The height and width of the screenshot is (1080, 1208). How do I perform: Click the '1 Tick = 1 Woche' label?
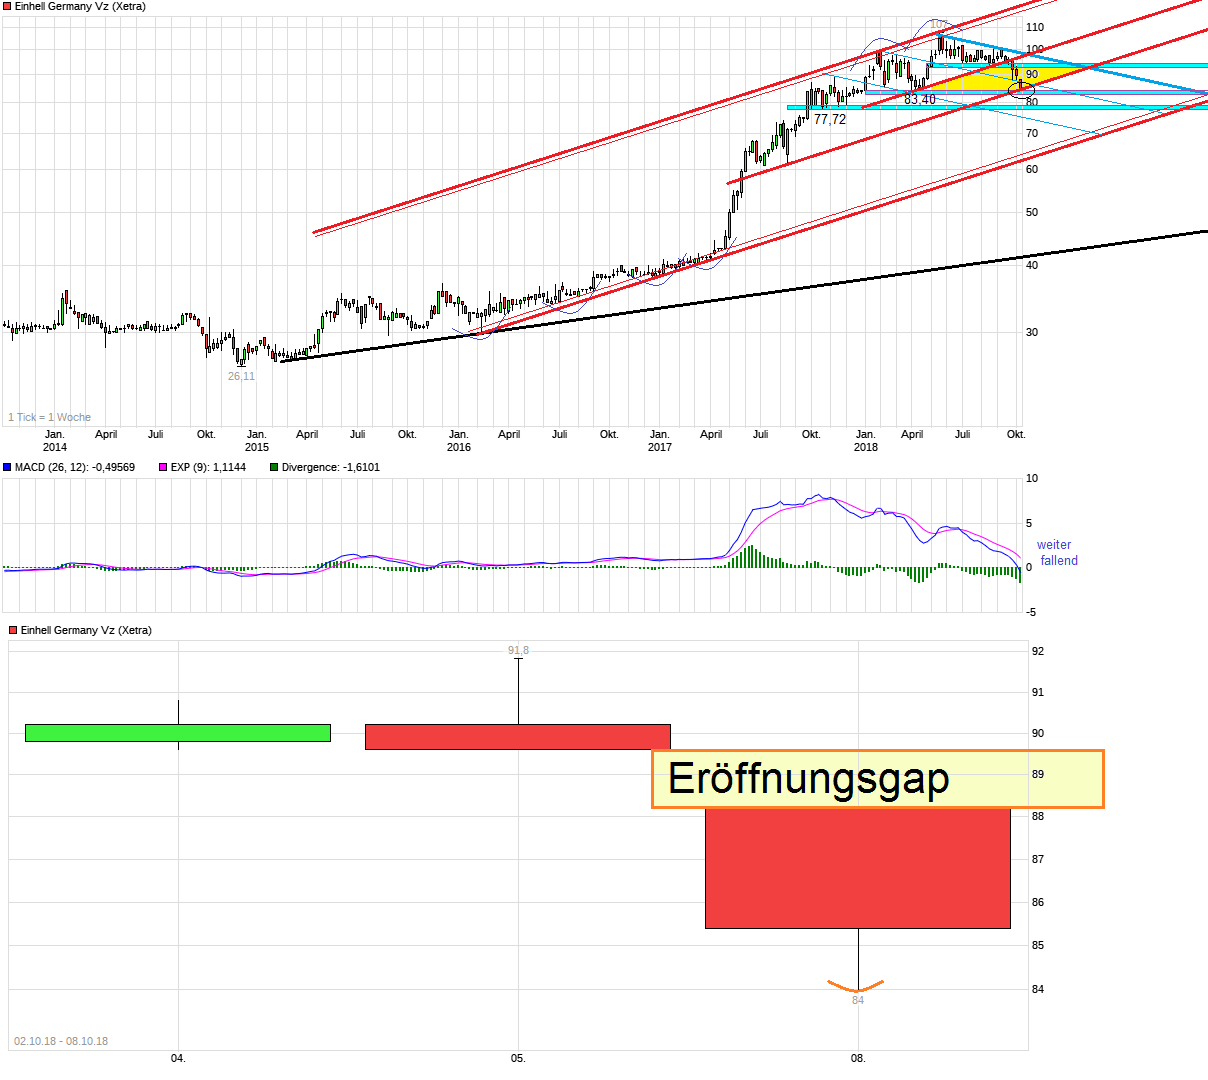pos(48,417)
